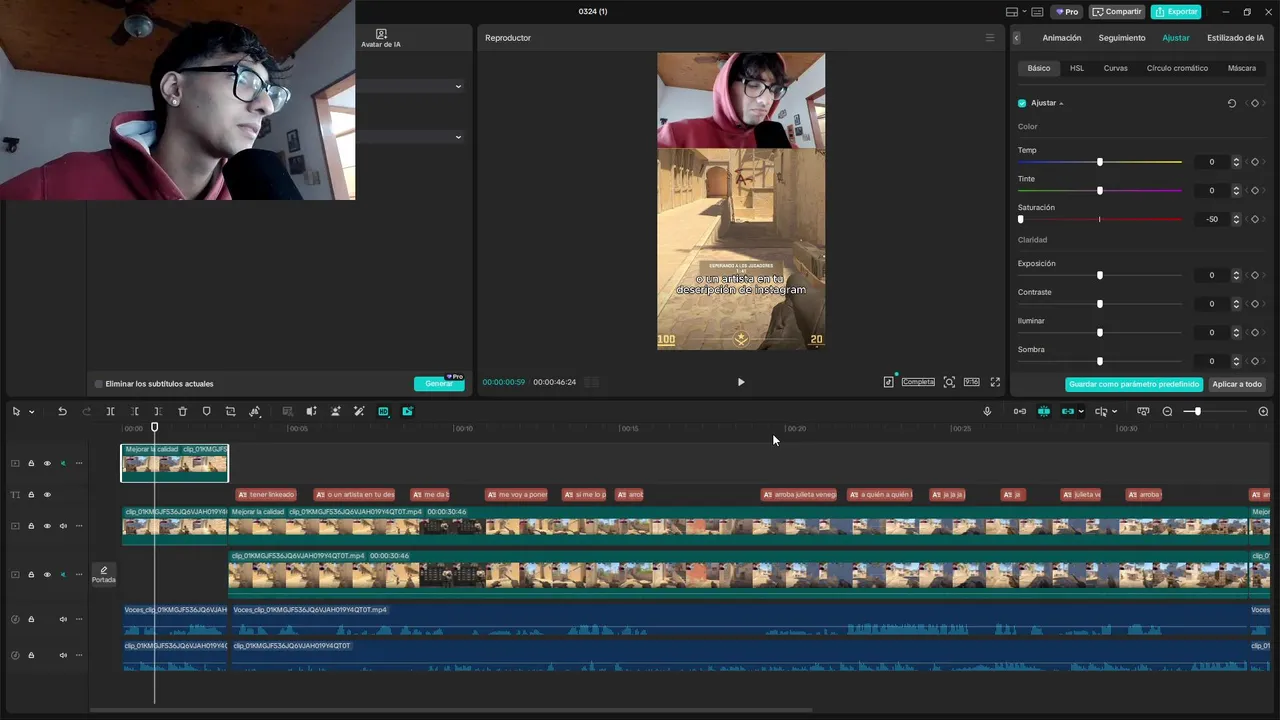1280x720 pixels.
Task: Open the preview-axis split dropdown arrow
Action: pyautogui.click(x=1114, y=412)
